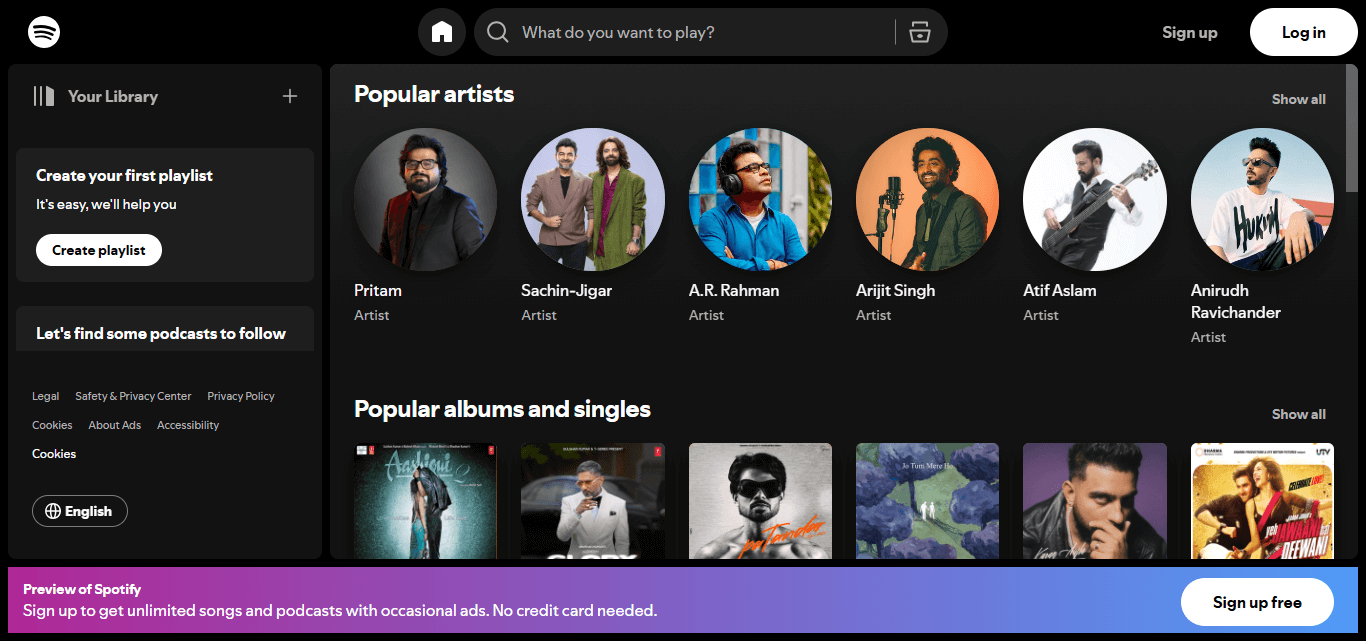The height and width of the screenshot is (641, 1366).
Task: Click the Sachin-Jigar name text
Action: 566,290
